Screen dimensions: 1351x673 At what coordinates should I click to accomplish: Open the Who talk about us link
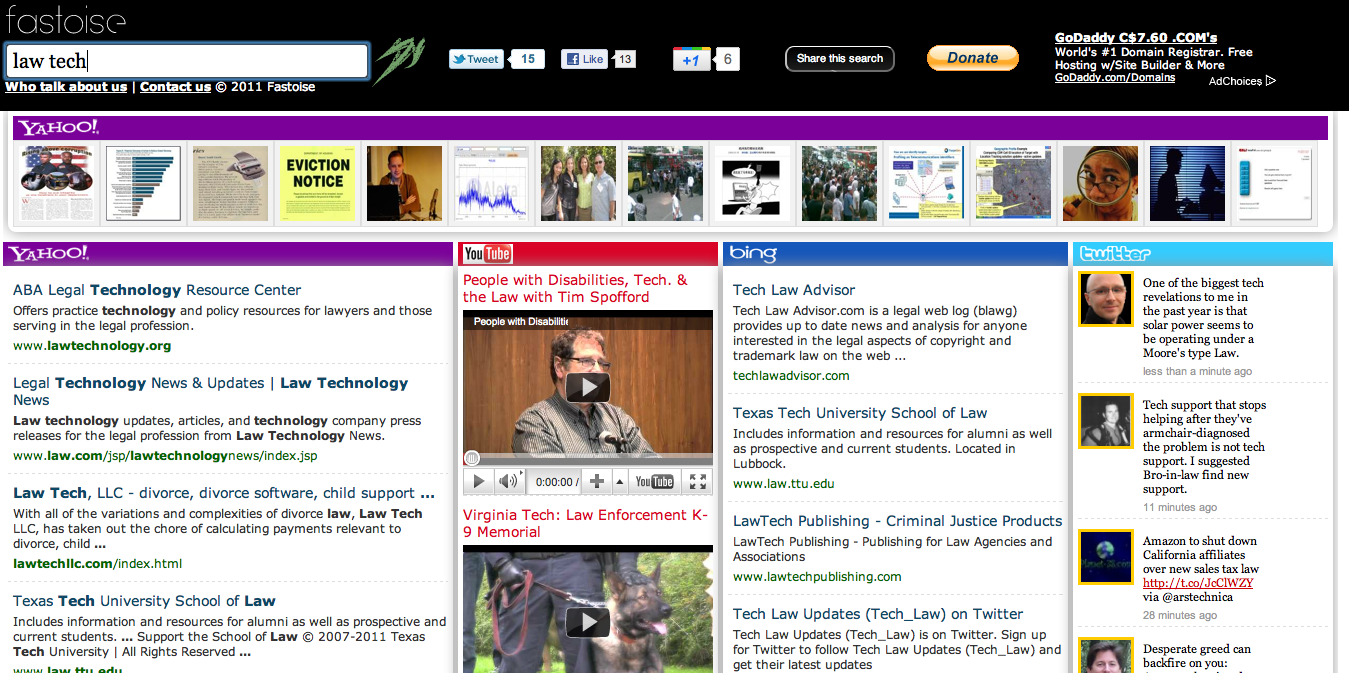click(x=66, y=87)
